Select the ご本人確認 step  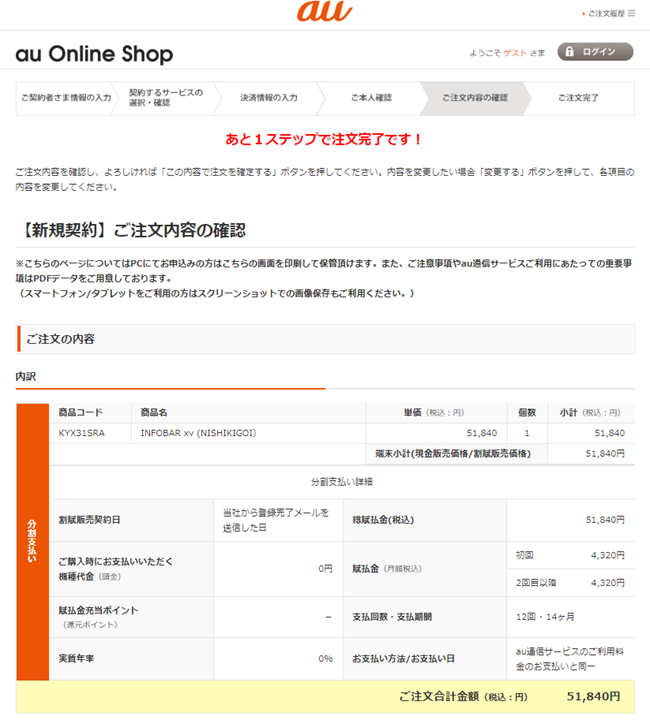[x=371, y=98]
